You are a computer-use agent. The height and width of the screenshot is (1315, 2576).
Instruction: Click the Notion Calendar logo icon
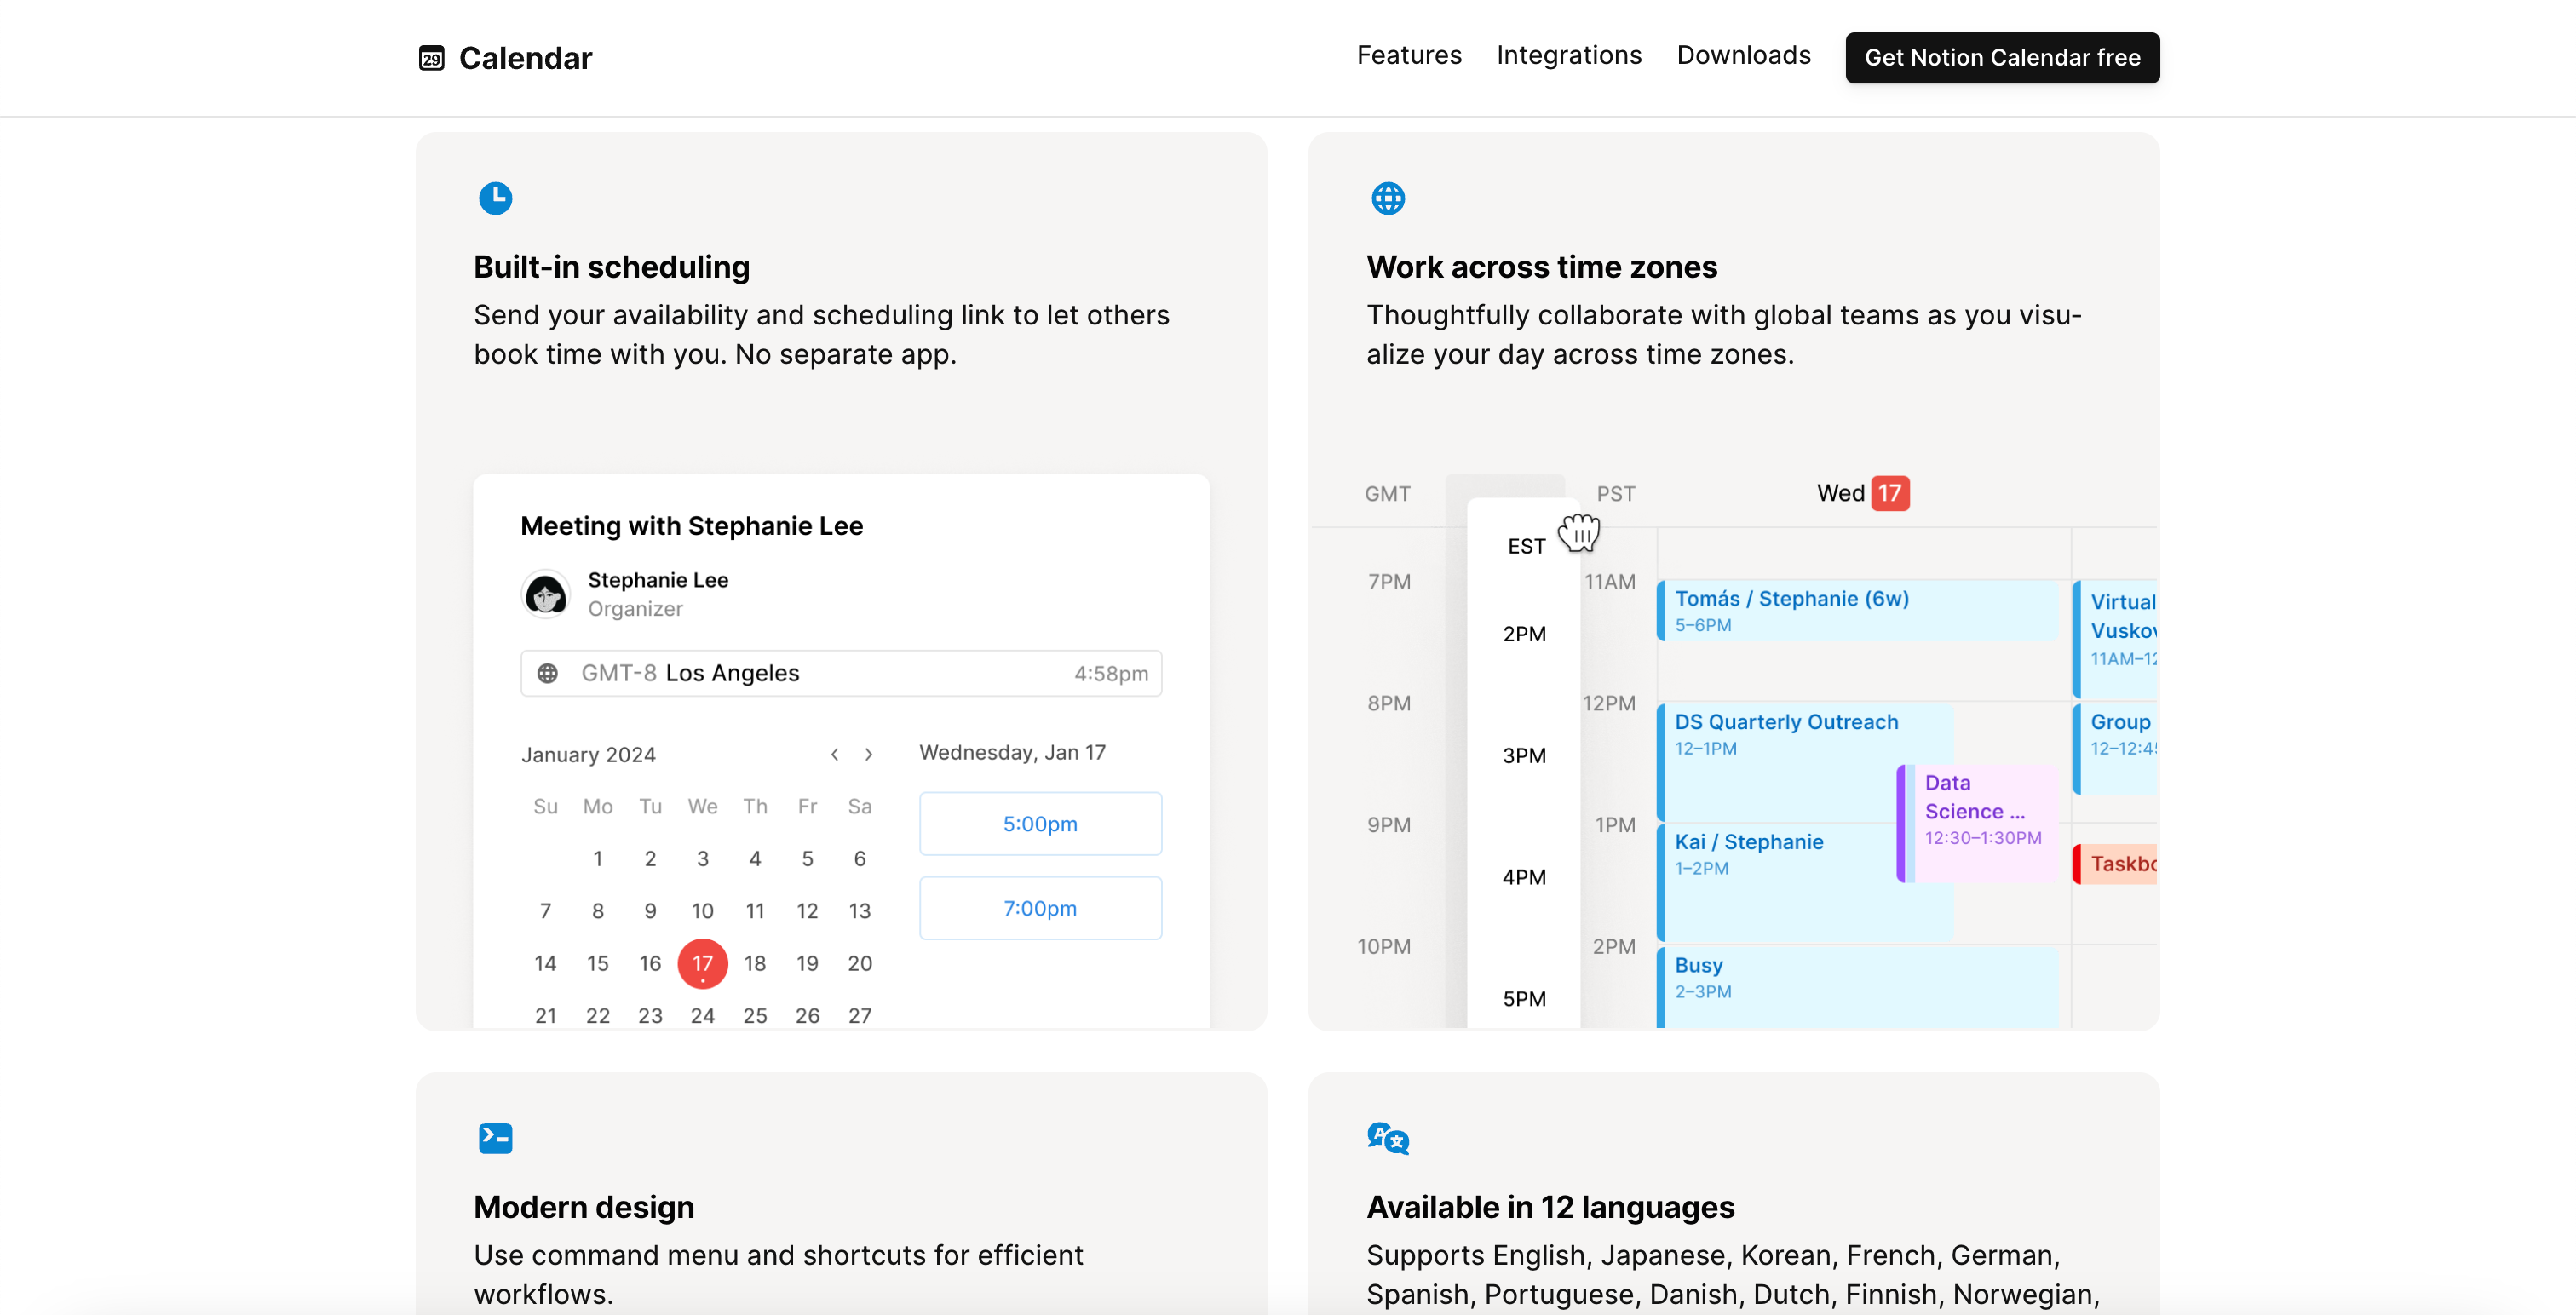click(x=431, y=58)
